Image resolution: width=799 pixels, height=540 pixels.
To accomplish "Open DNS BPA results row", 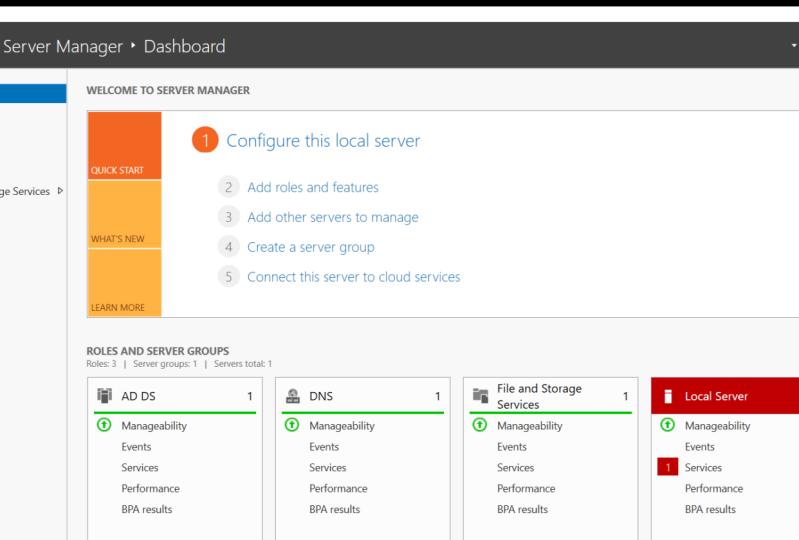I will click(x=335, y=509).
